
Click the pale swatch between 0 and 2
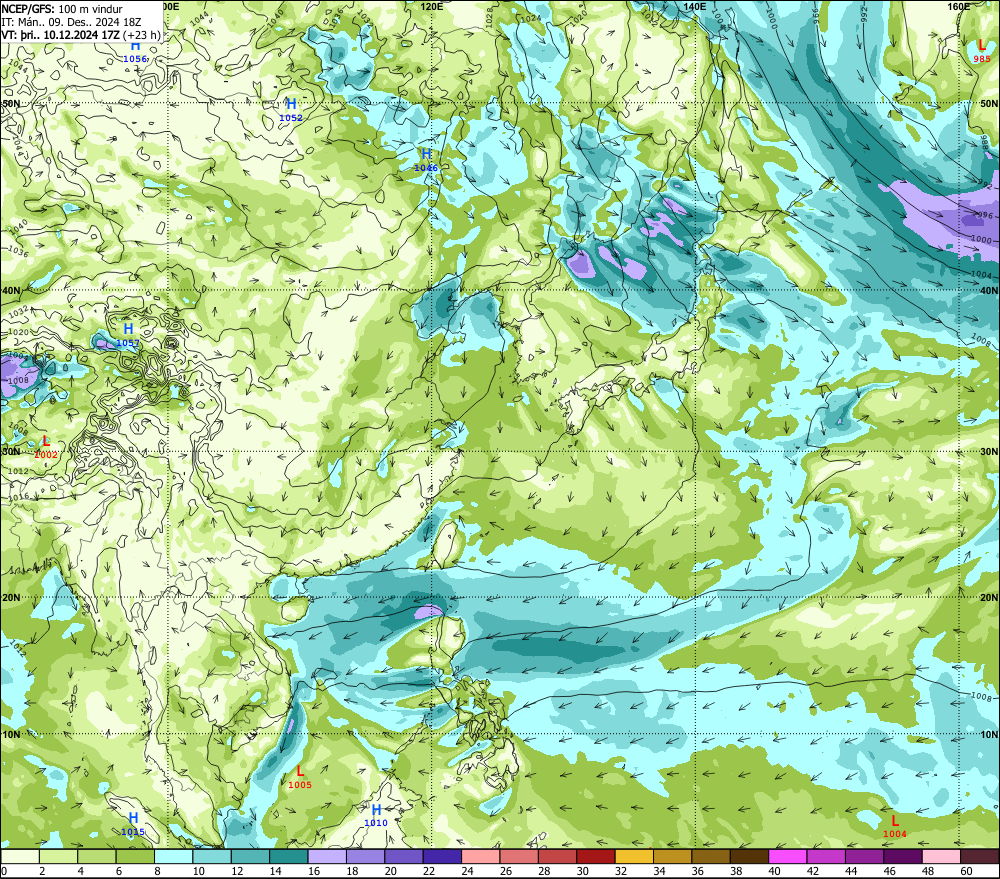point(20,856)
